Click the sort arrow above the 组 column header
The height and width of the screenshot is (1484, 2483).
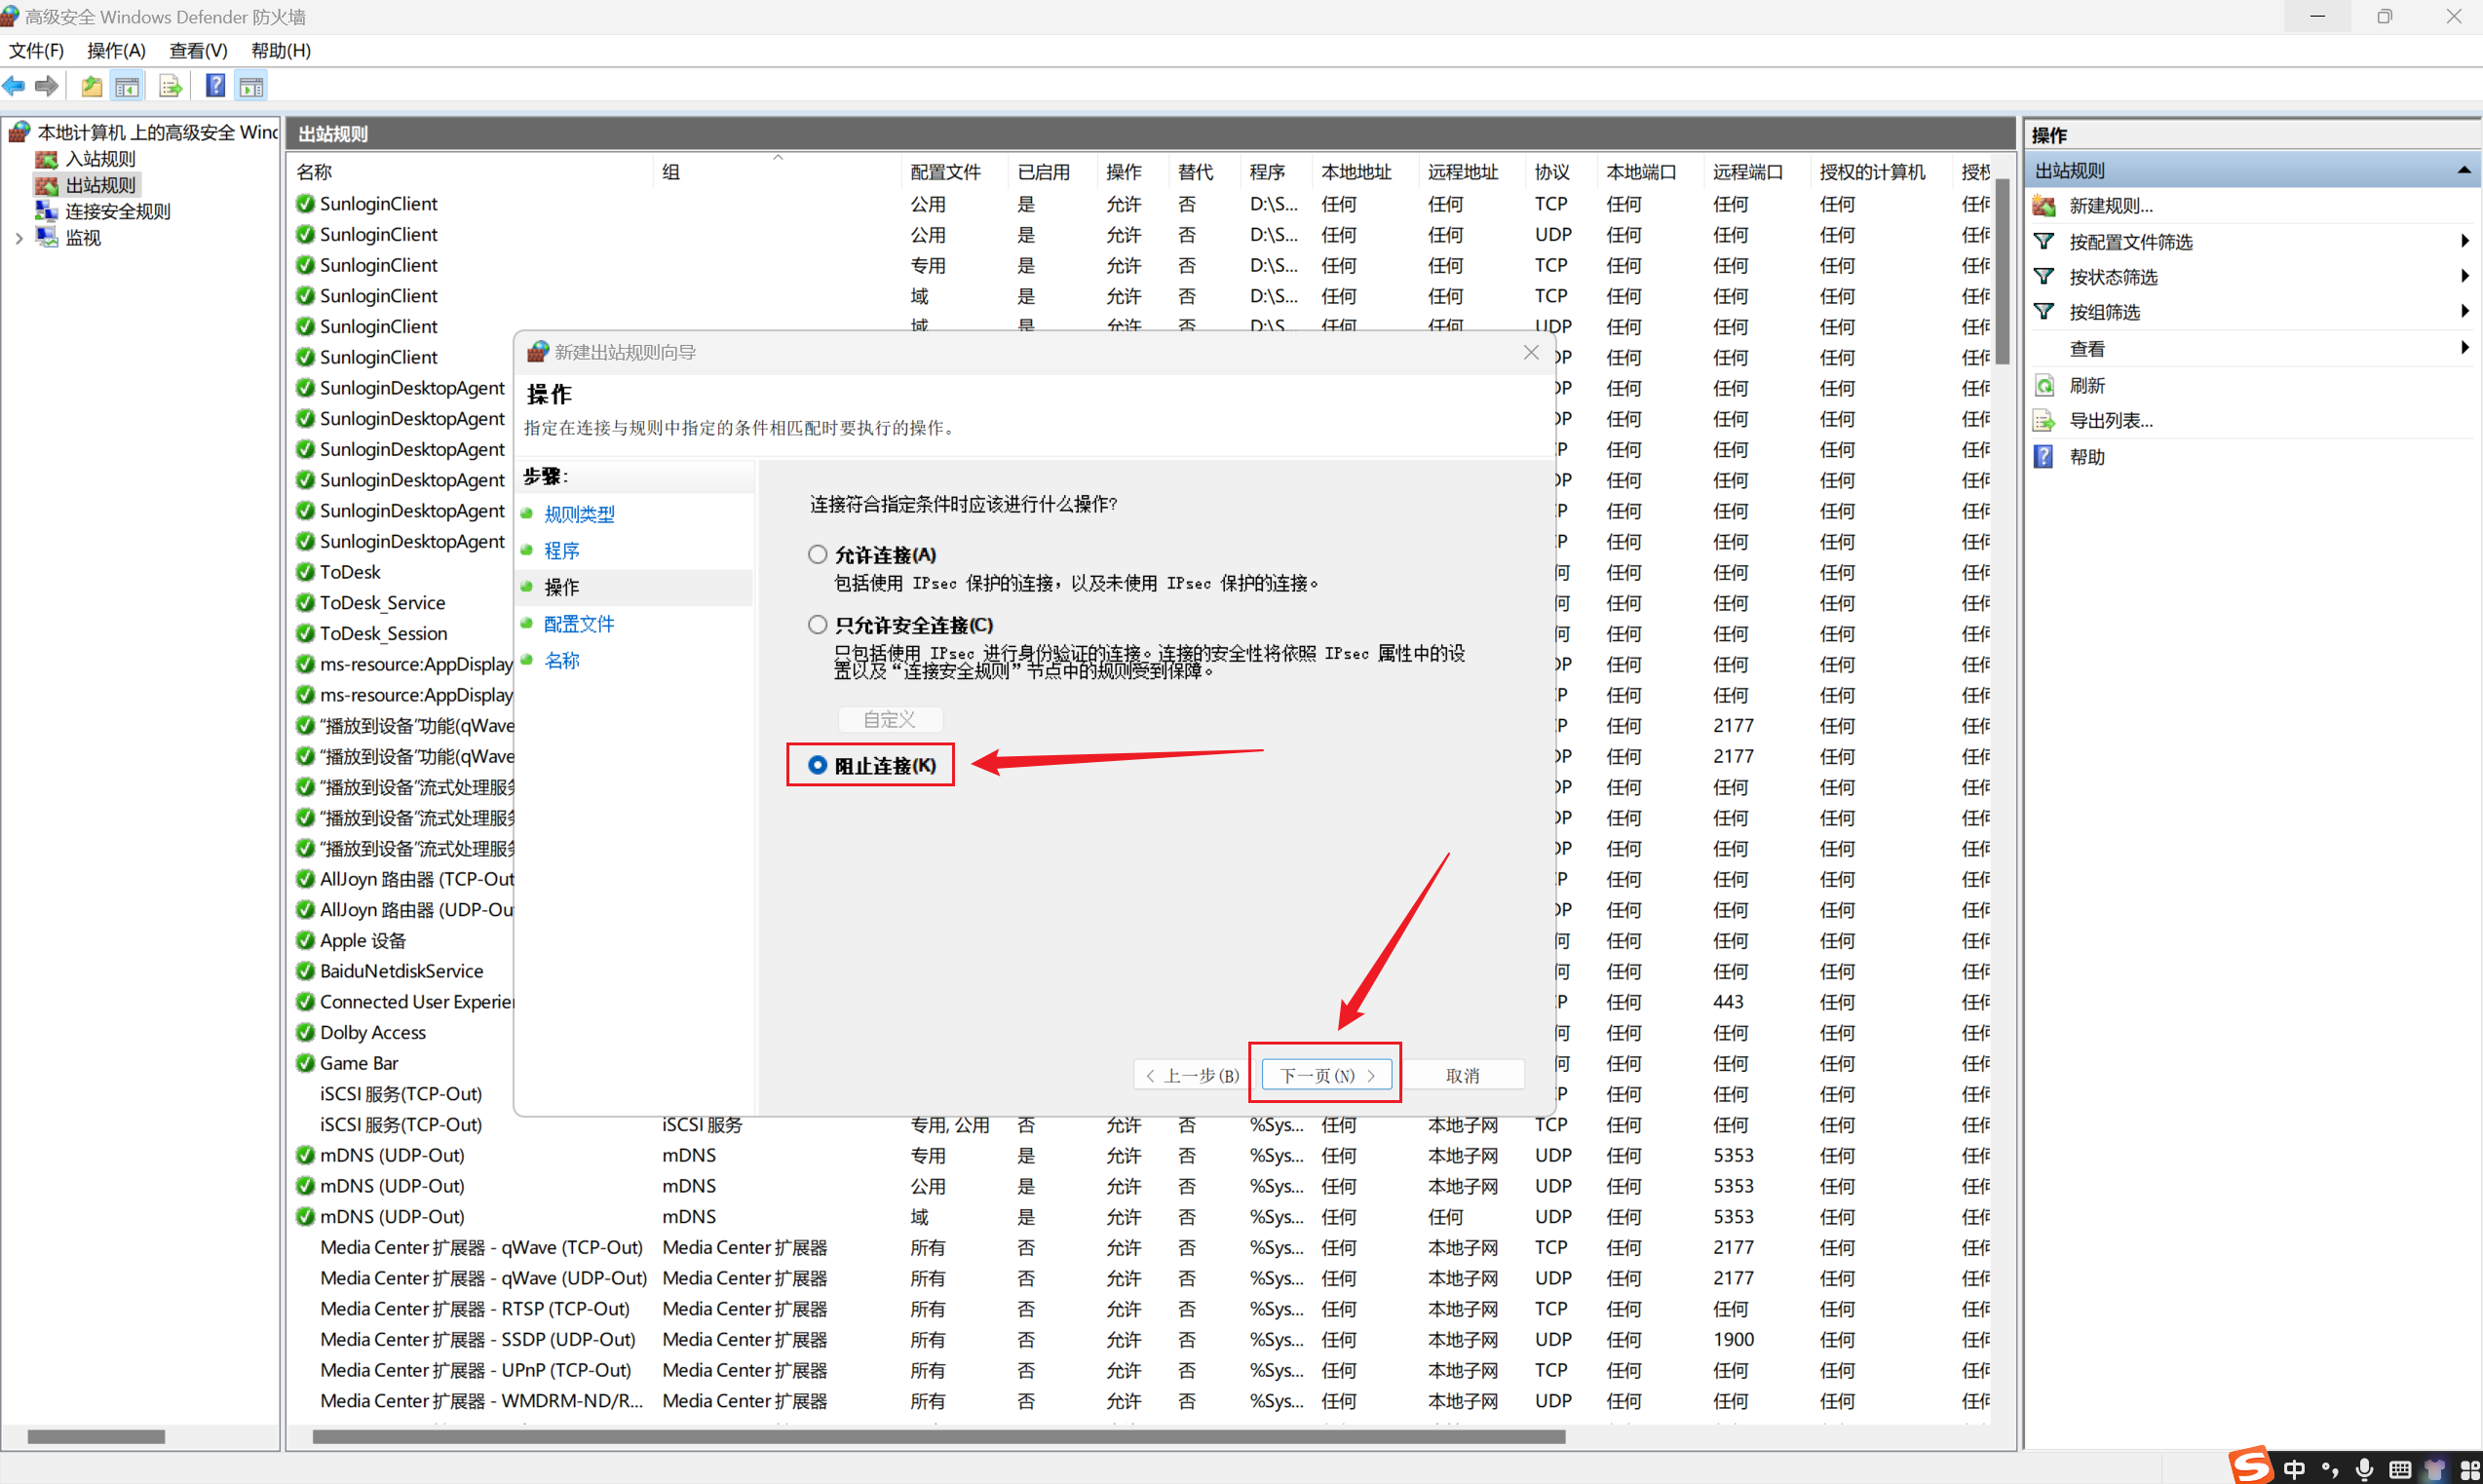pos(778,158)
